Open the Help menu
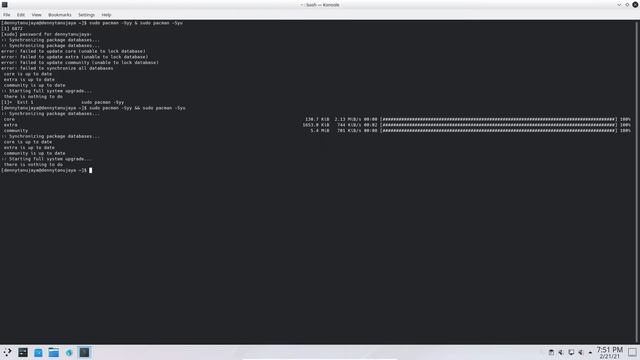 click(106, 15)
